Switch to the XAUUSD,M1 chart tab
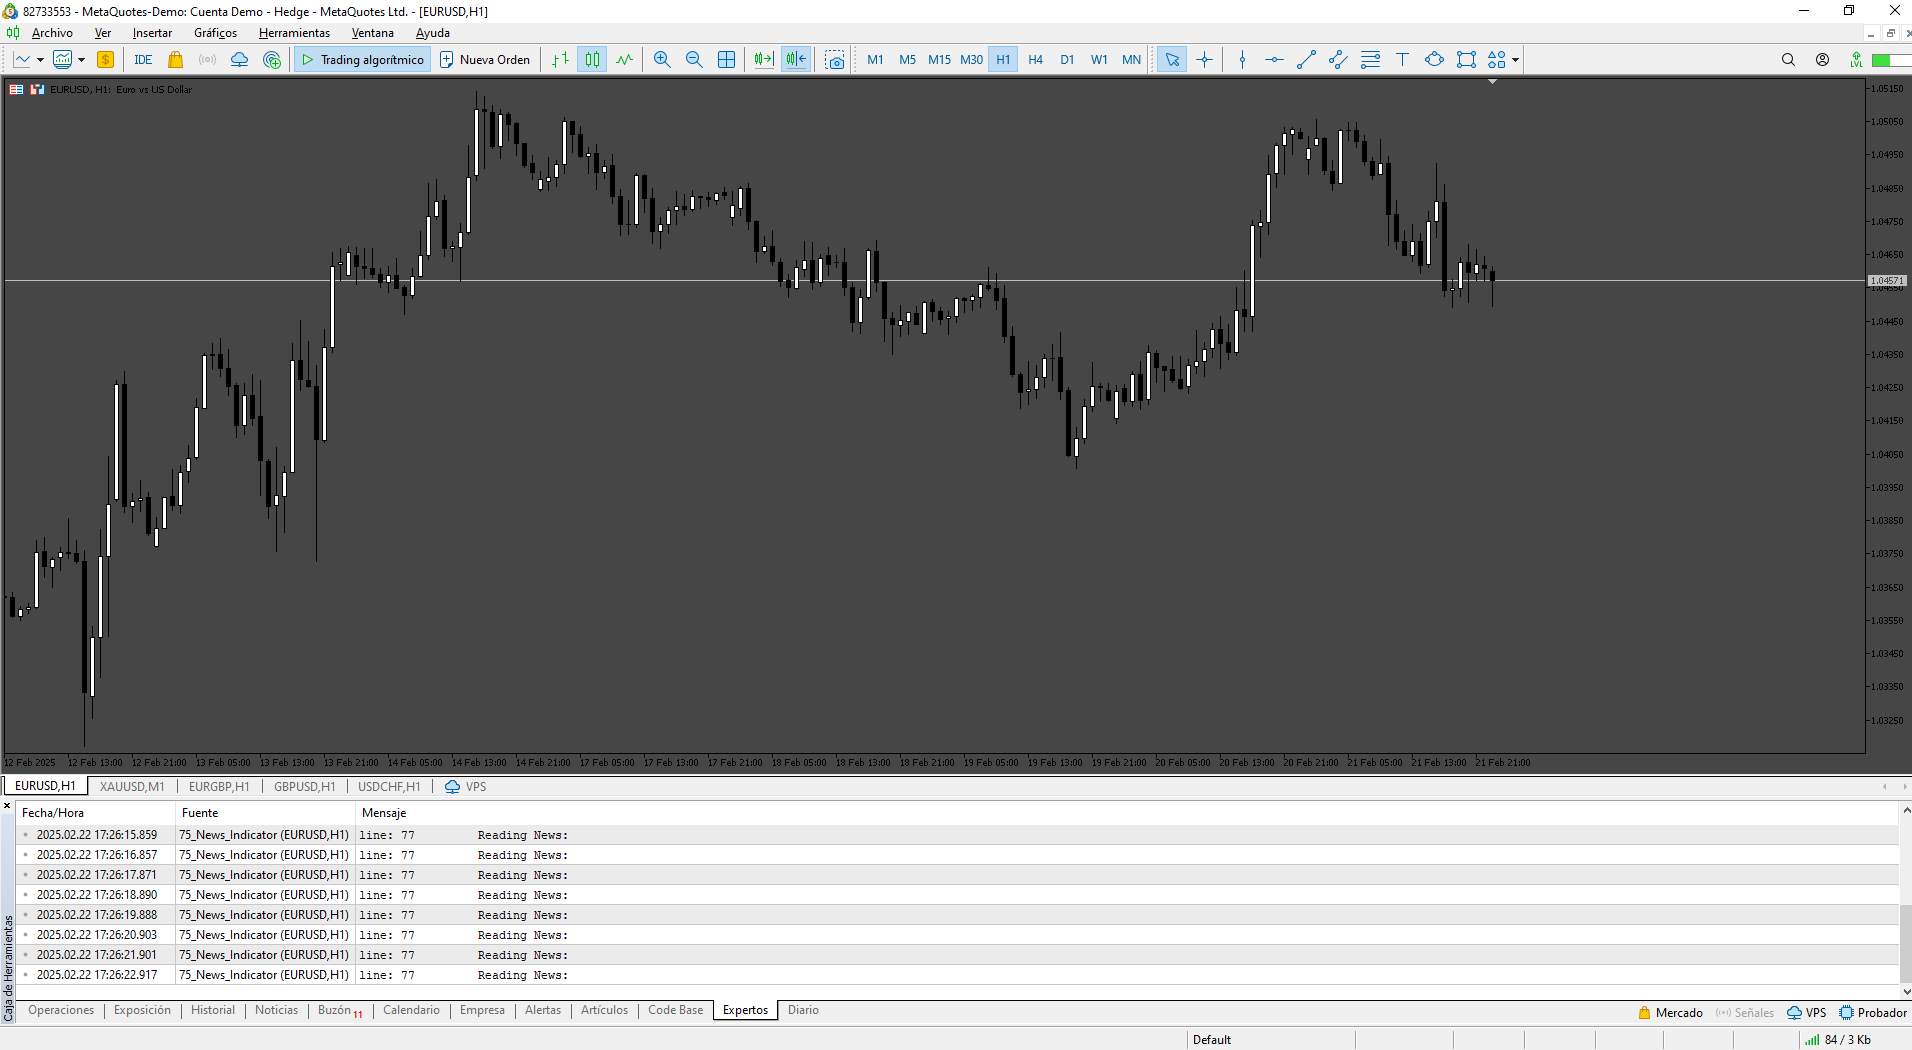The image size is (1912, 1050). click(x=132, y=787)
